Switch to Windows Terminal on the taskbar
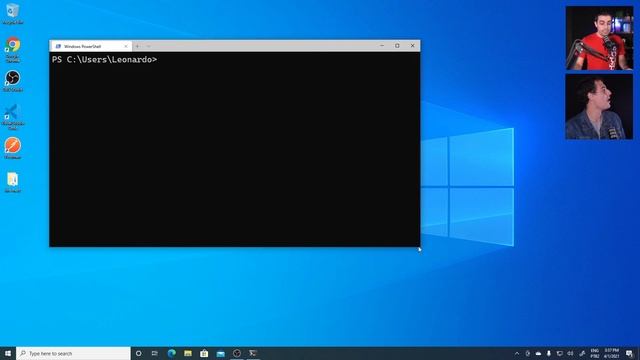Viewport: 640px width, 360px height. pos(253,353)
